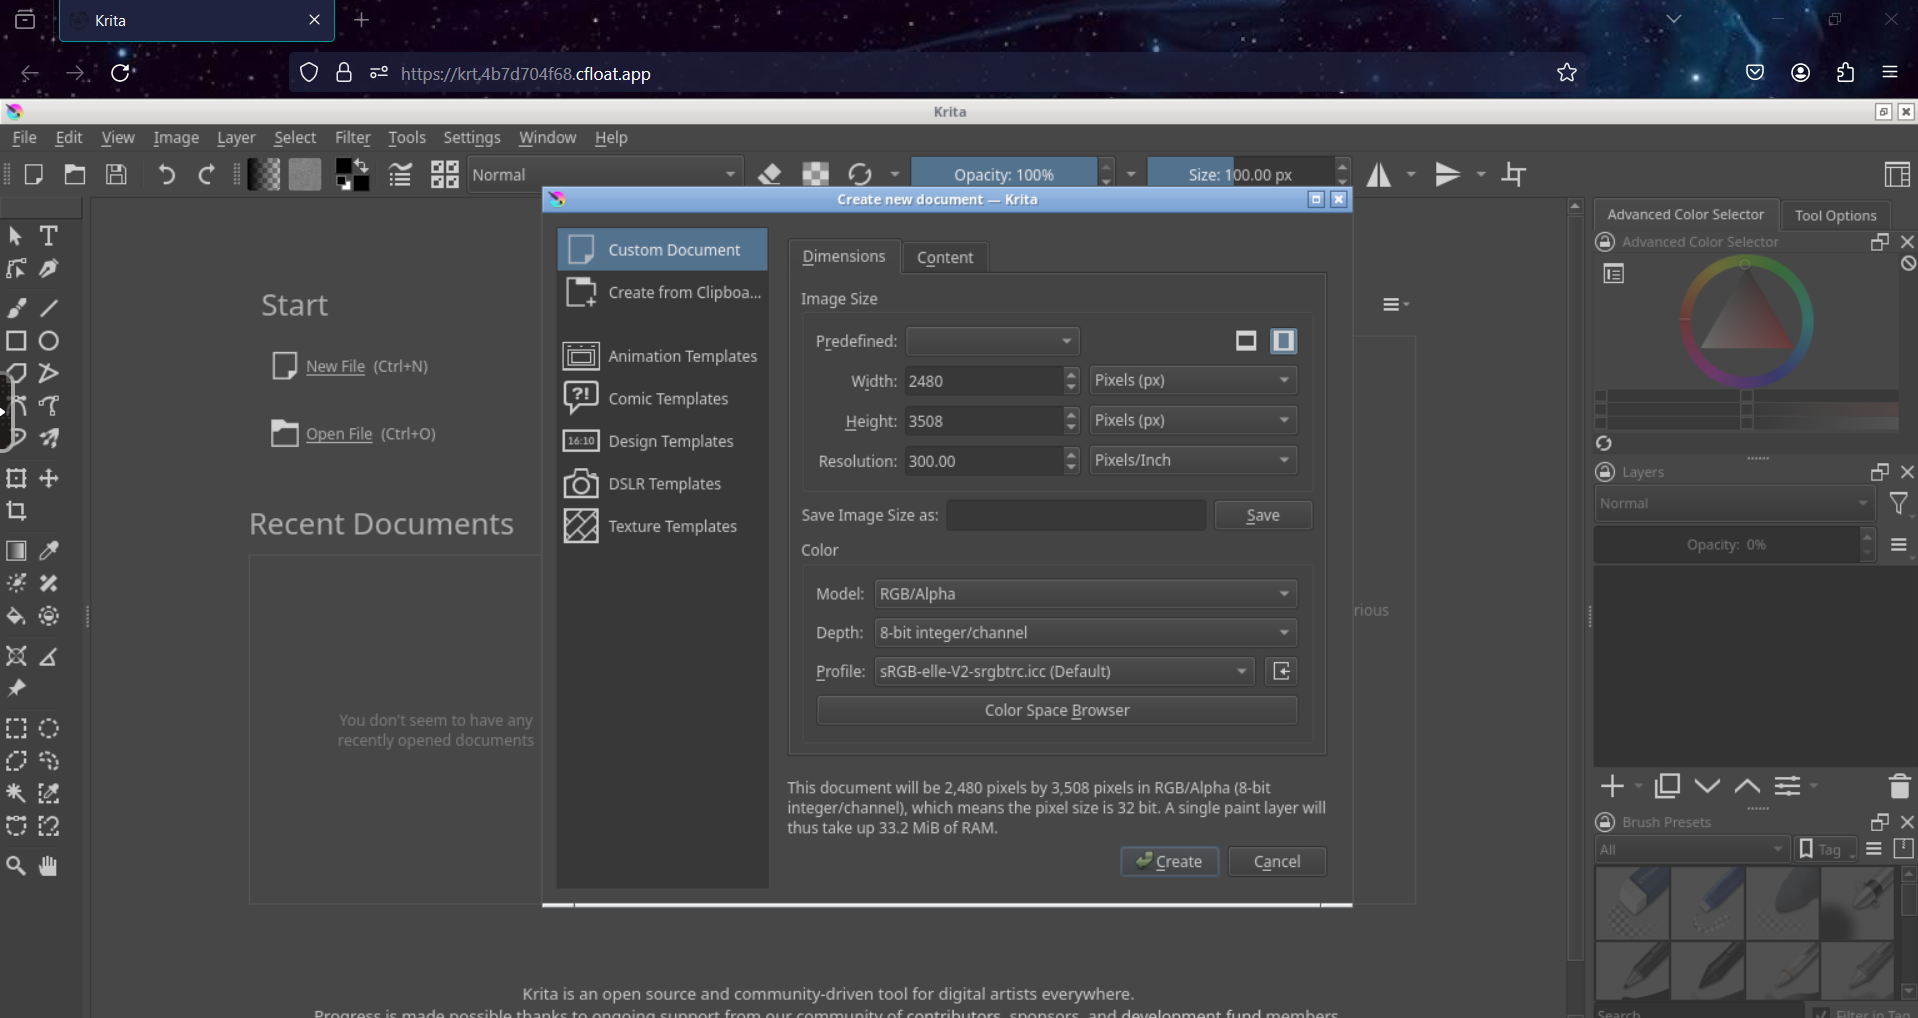Viewport: 1918px width, 1018px height.
Task: Select the Elliptical Selection tool
Action: [x=48, y=728]
